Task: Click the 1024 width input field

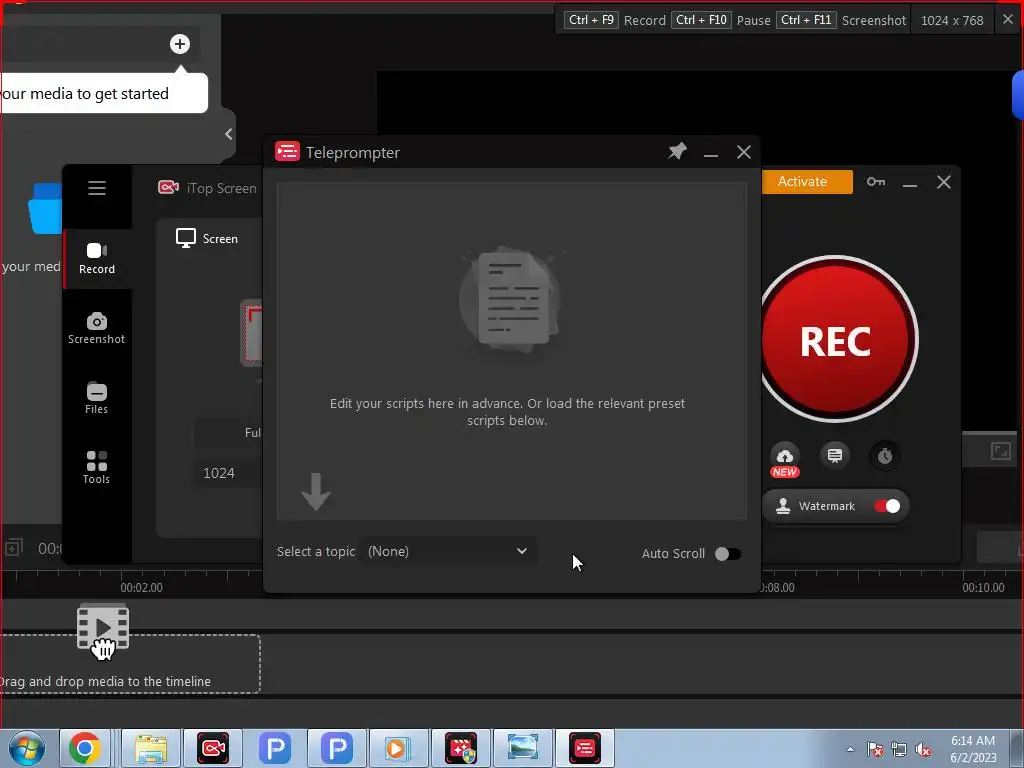Action: 229,473
